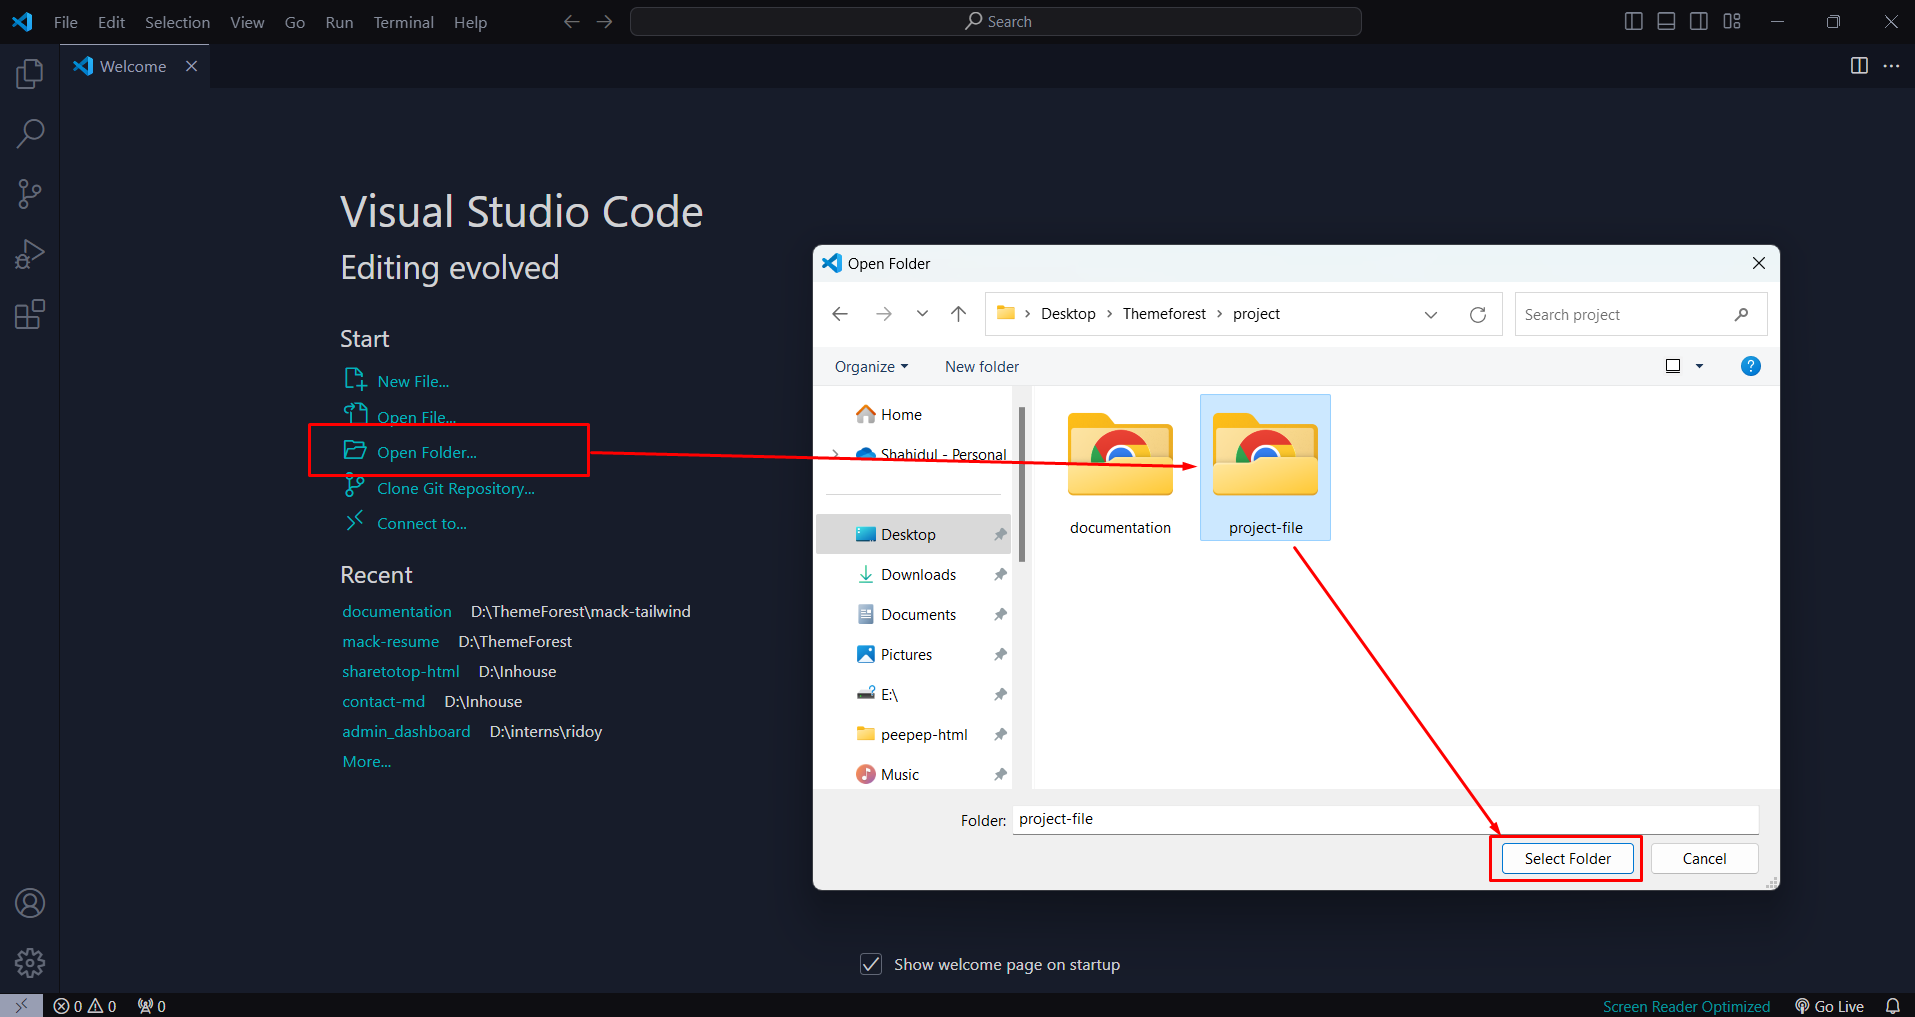Go forward with the title bar arrow
Viewport: 1915px width, 1017px height.
(604, 22)
